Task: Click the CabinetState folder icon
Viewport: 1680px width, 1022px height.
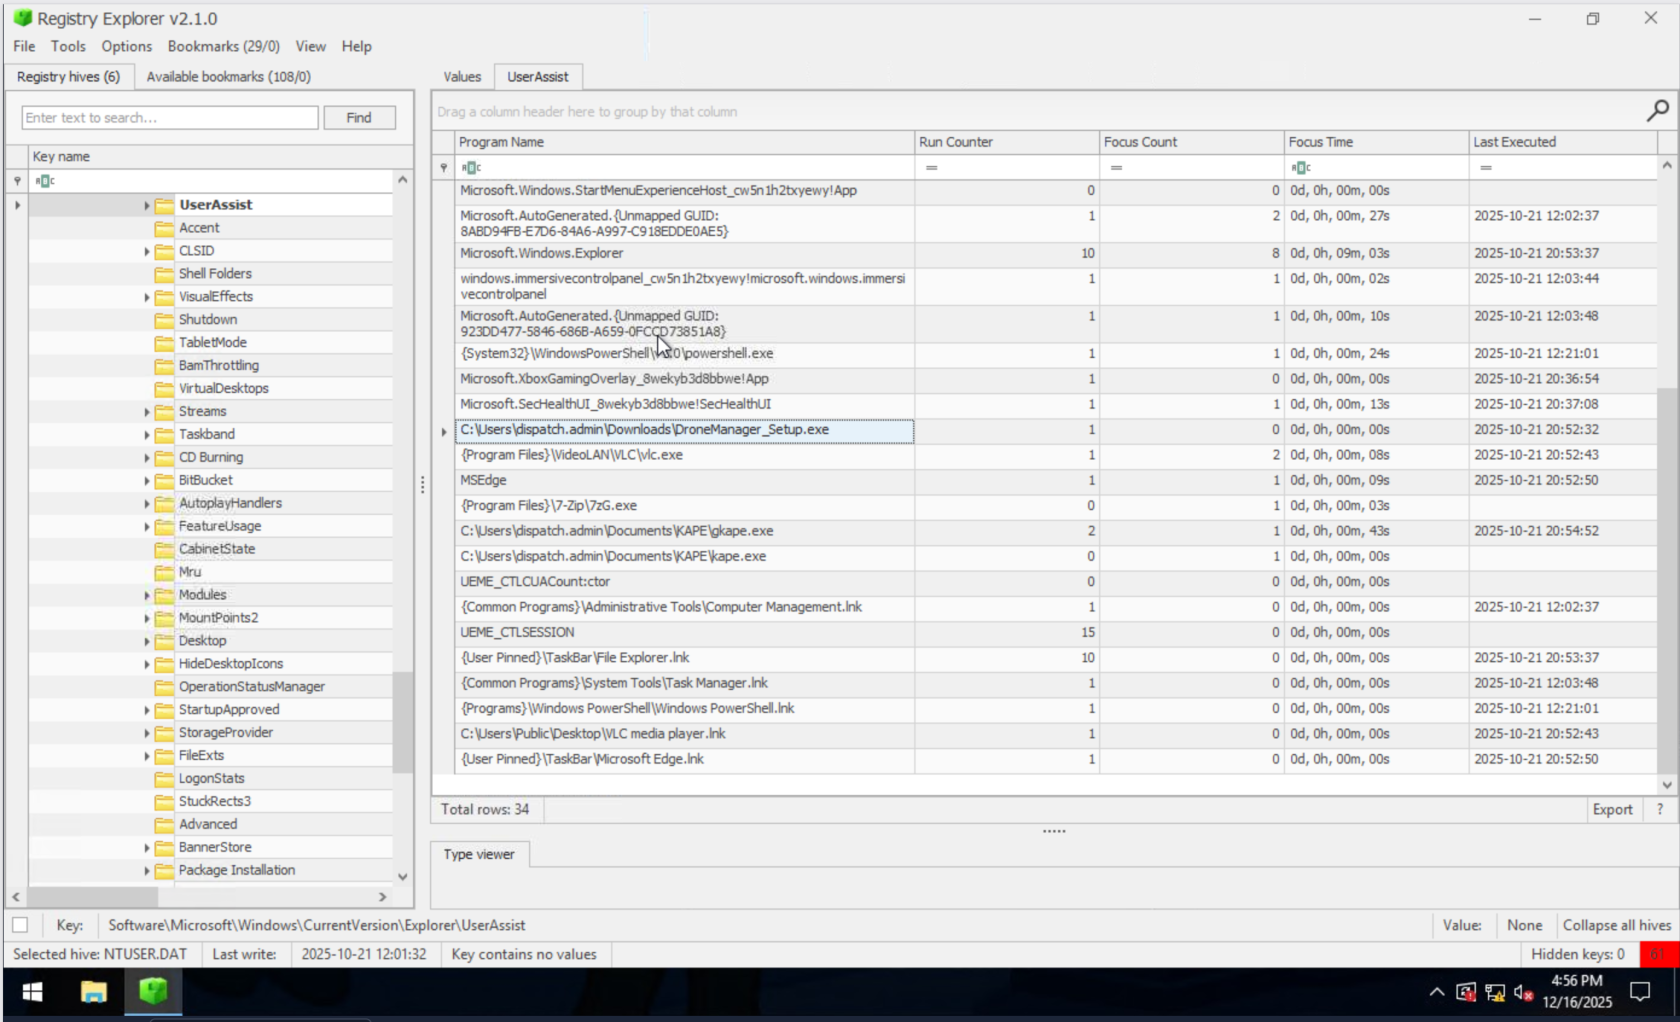Action: pos(164,549)
